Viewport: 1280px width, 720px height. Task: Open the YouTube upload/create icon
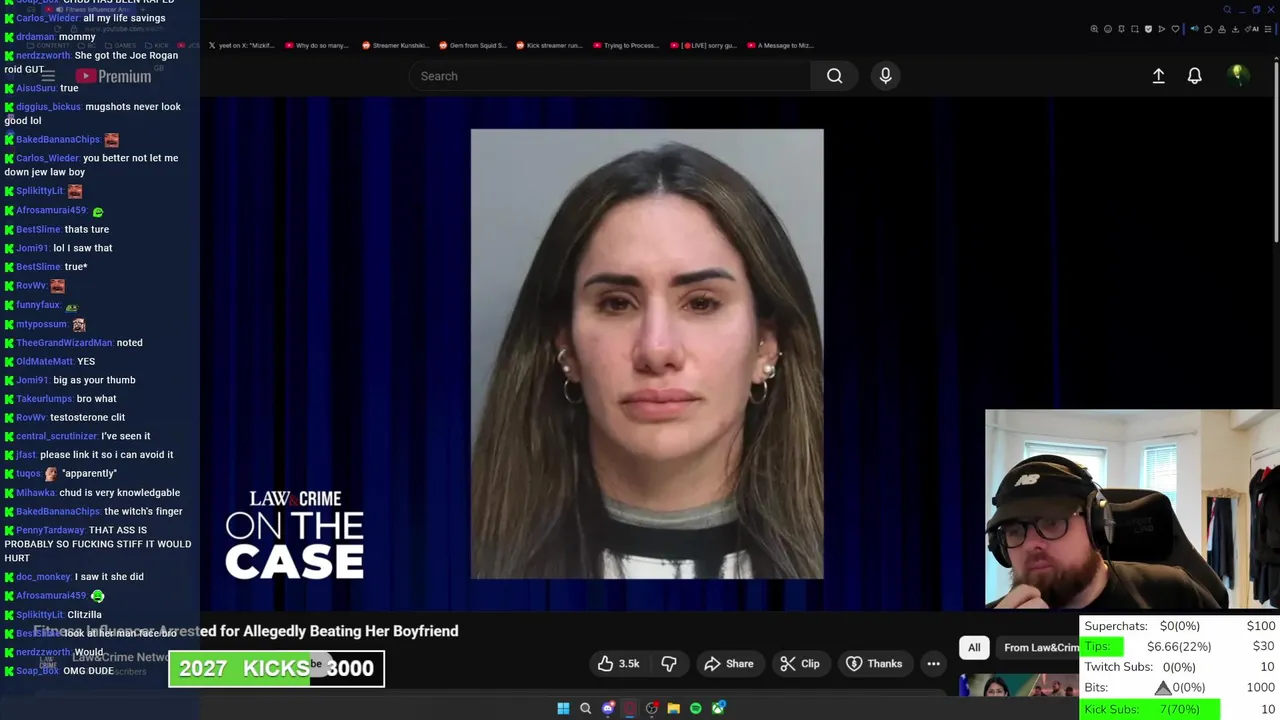(x=1158, y=76)
